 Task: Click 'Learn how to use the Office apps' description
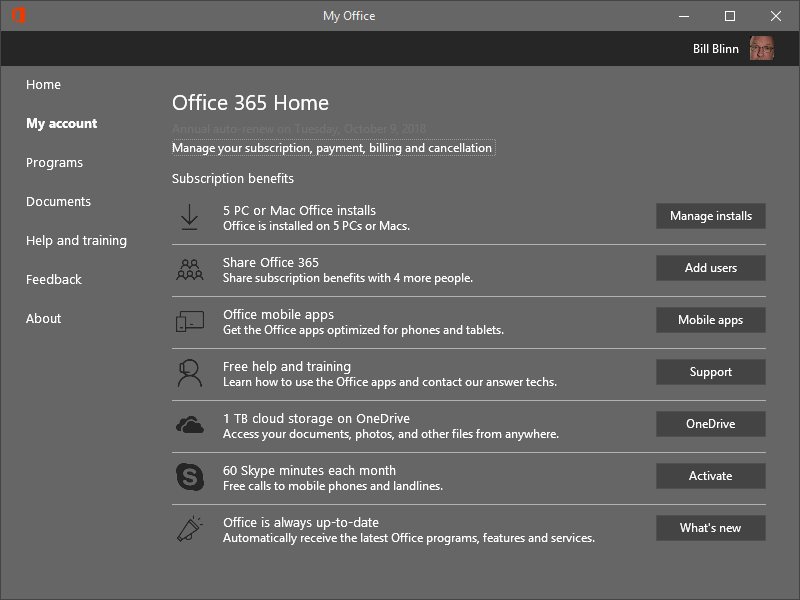point(390,382)
